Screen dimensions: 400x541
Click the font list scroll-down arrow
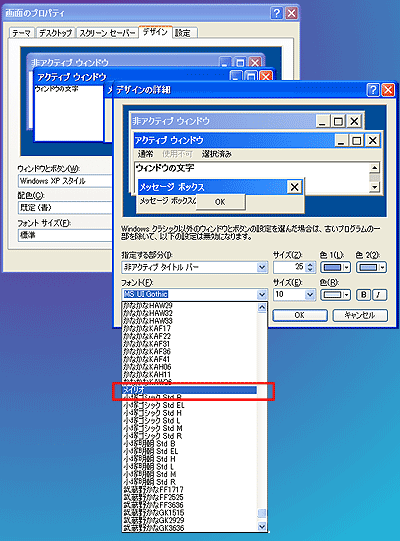point(262,526)
